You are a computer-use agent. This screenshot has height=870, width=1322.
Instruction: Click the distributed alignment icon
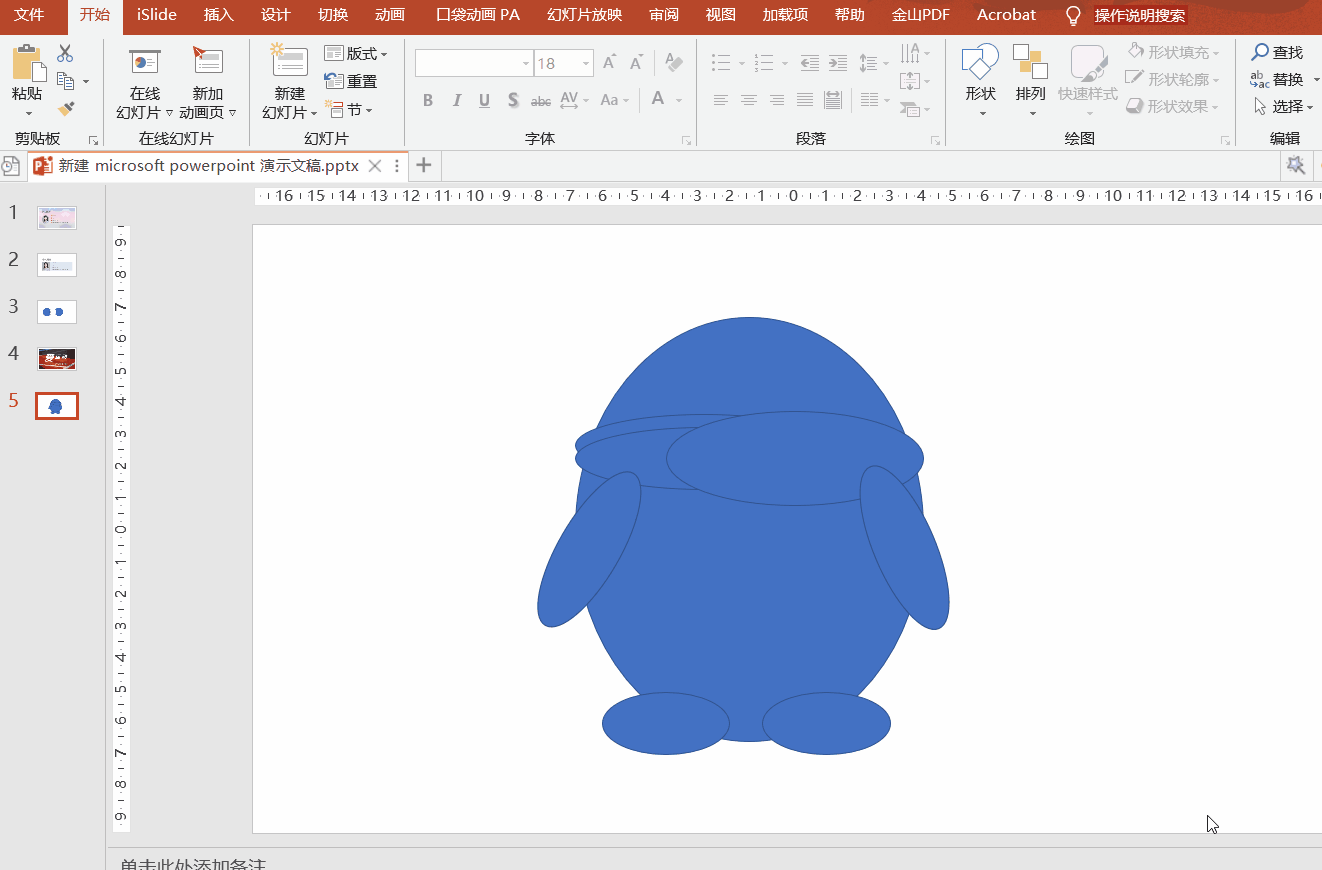point(833,100)
